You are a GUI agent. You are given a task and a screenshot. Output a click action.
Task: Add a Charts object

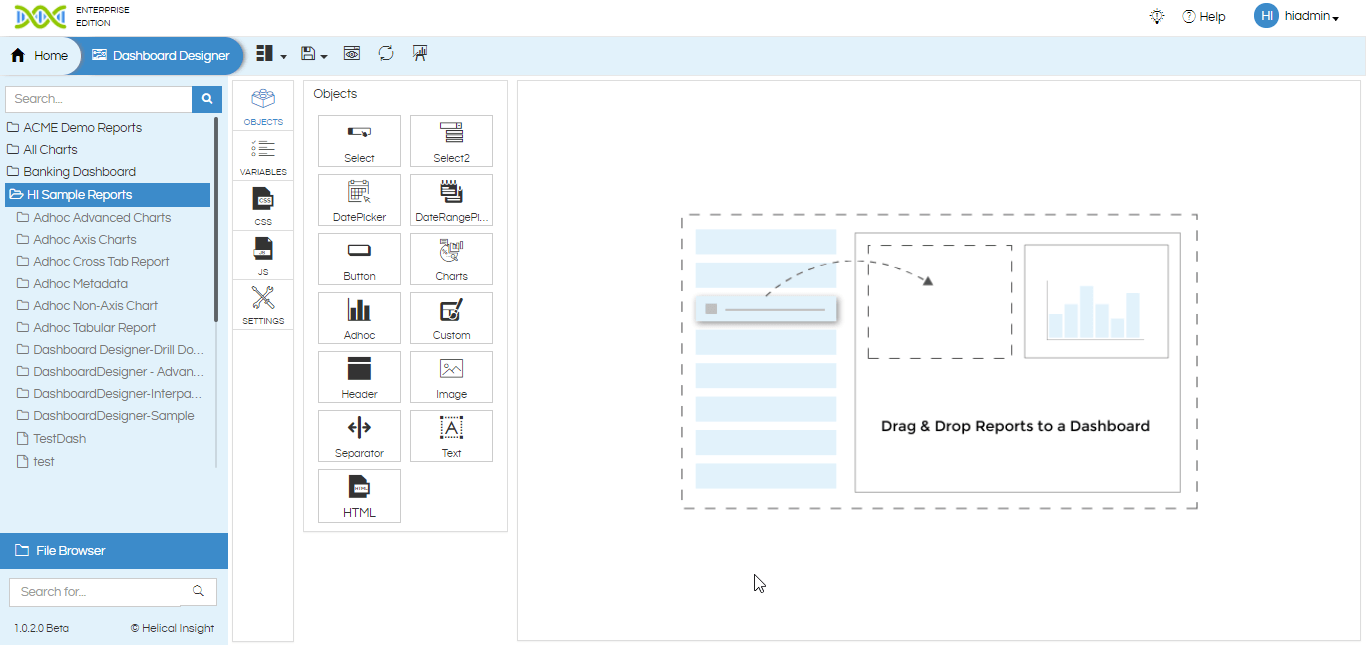pyautogui.click(x=451, y=259)
